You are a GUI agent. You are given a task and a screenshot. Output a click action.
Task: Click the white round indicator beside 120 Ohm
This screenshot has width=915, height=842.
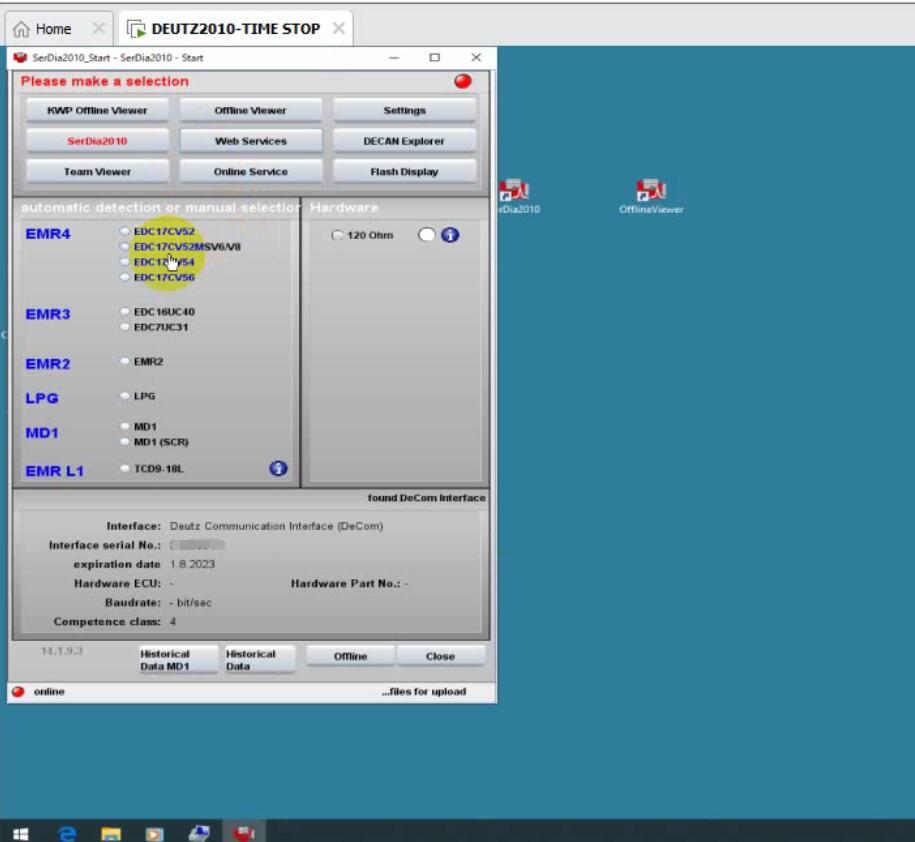(427, 235)
